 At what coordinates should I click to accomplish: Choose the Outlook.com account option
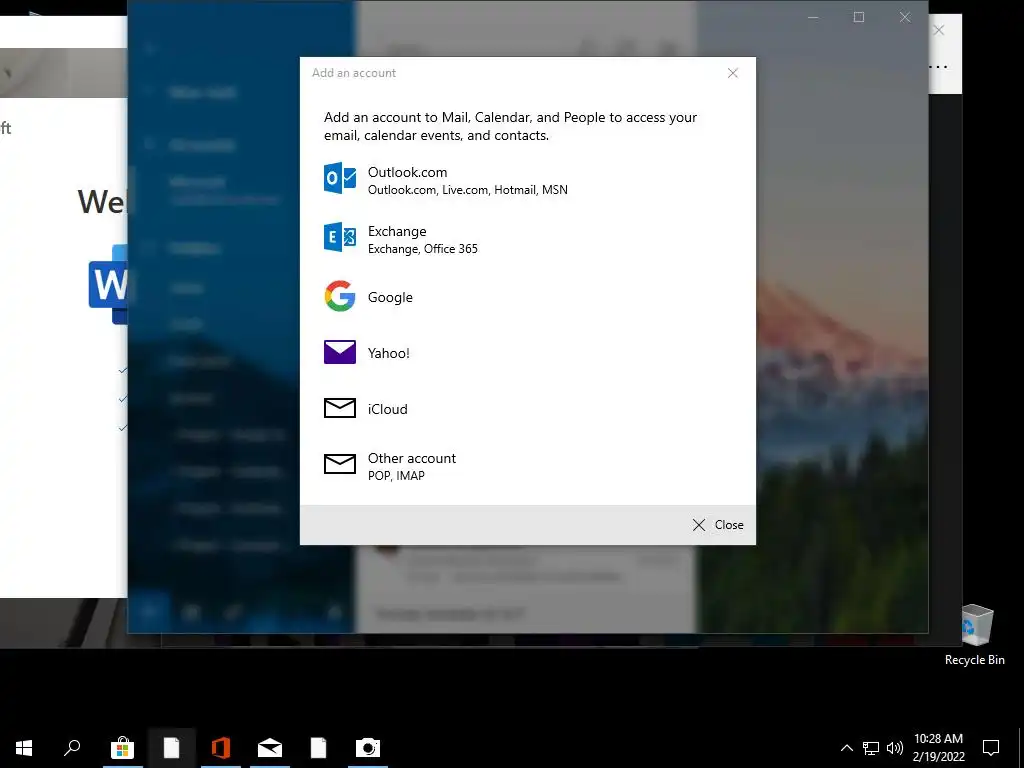click(x=528, y=180)
